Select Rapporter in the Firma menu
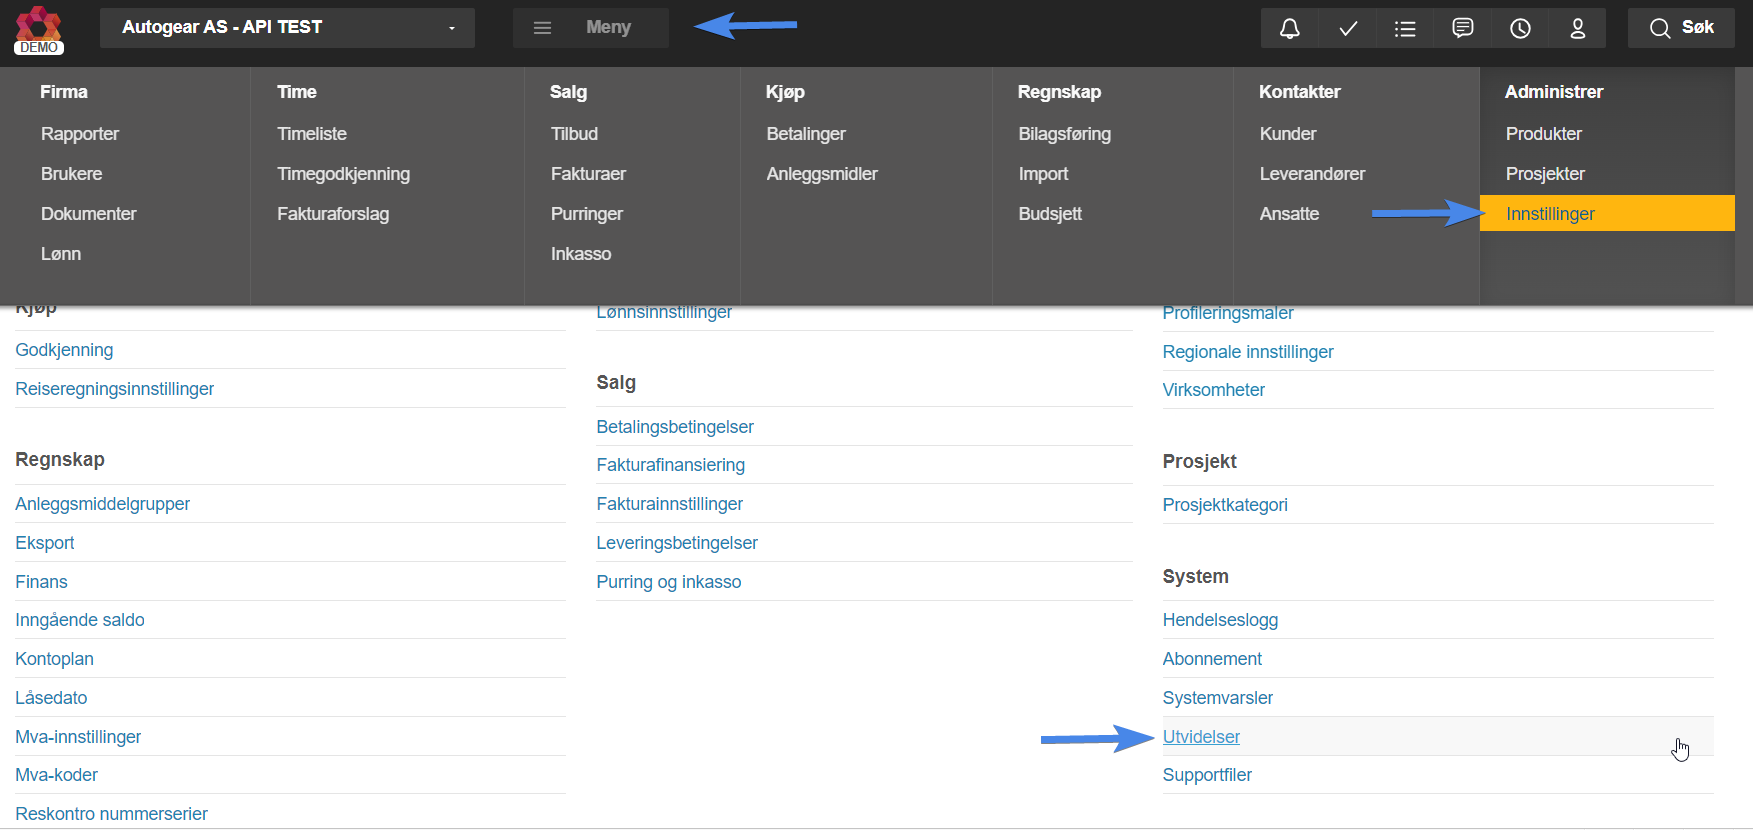The image size is (1753, 830). click(80, 134)
